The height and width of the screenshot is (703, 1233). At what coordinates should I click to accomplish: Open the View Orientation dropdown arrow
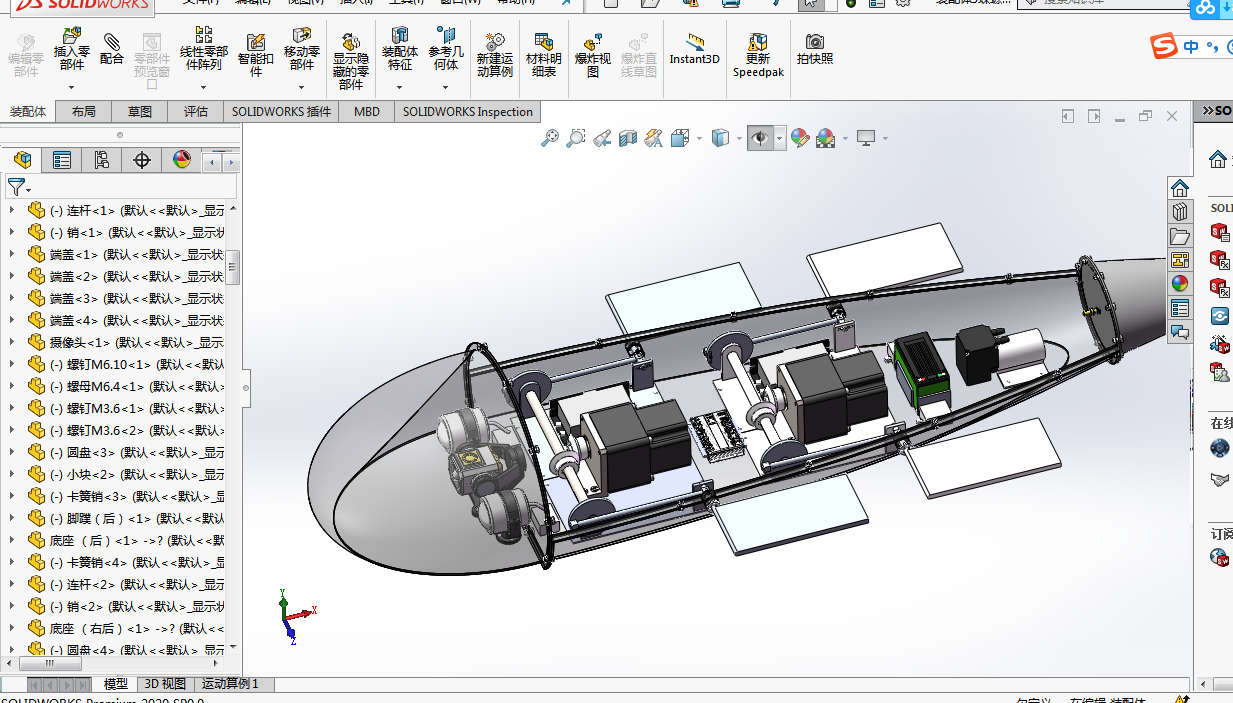[x=698, y=138]
